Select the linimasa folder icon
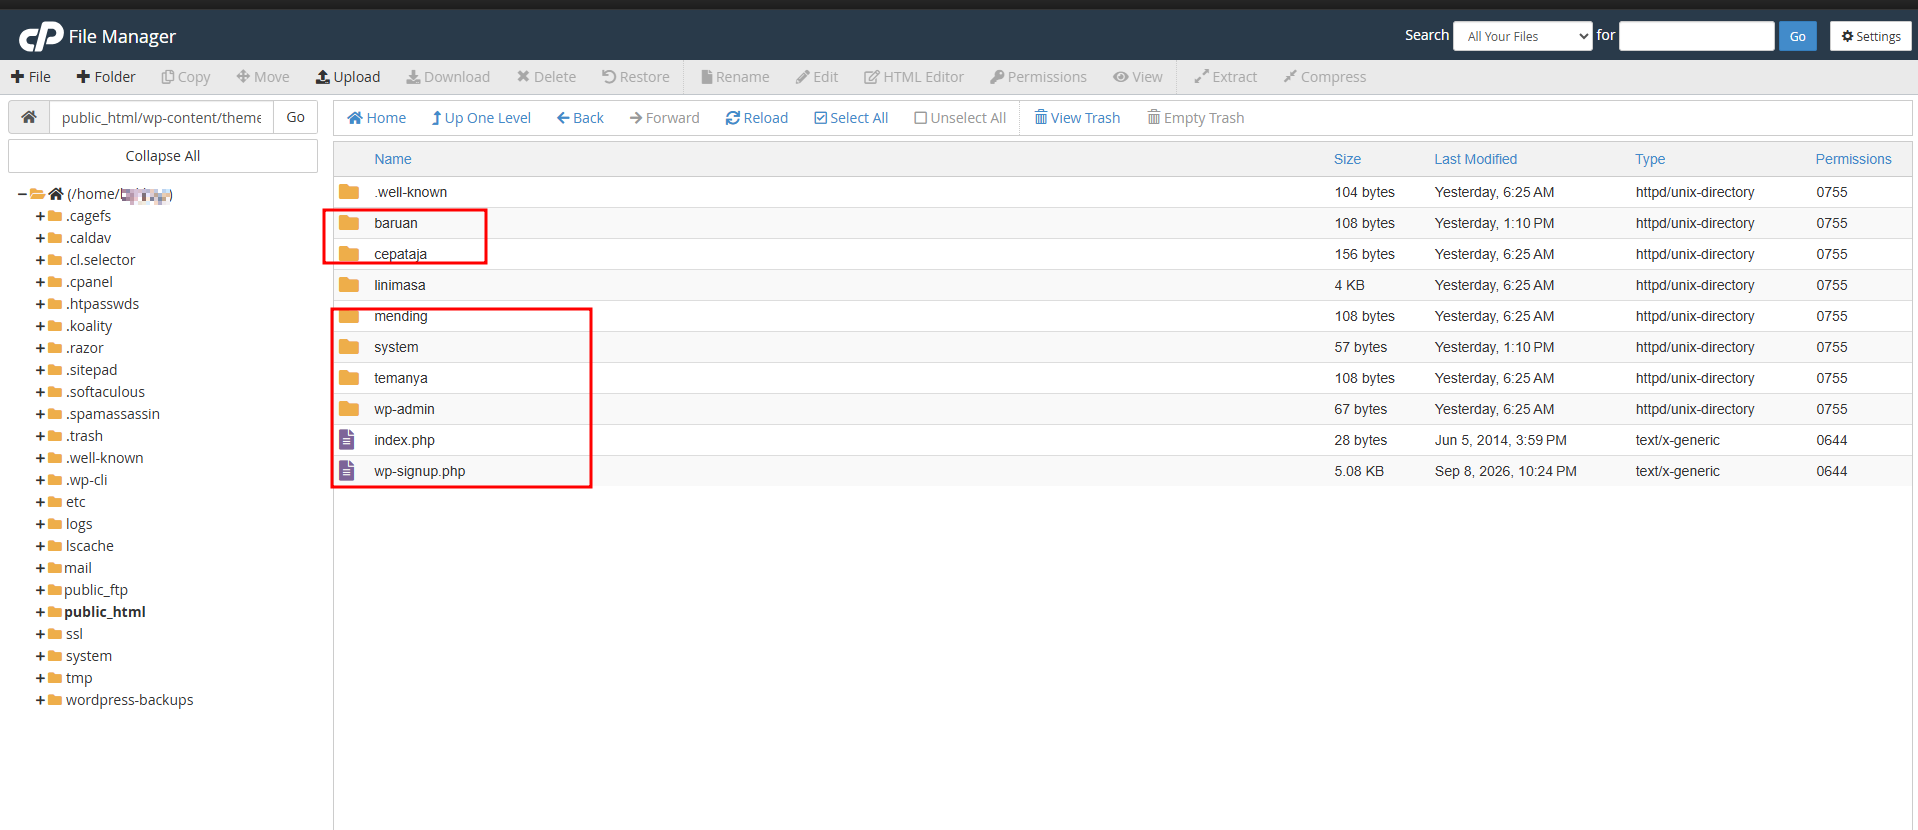 tap(349, 285)
